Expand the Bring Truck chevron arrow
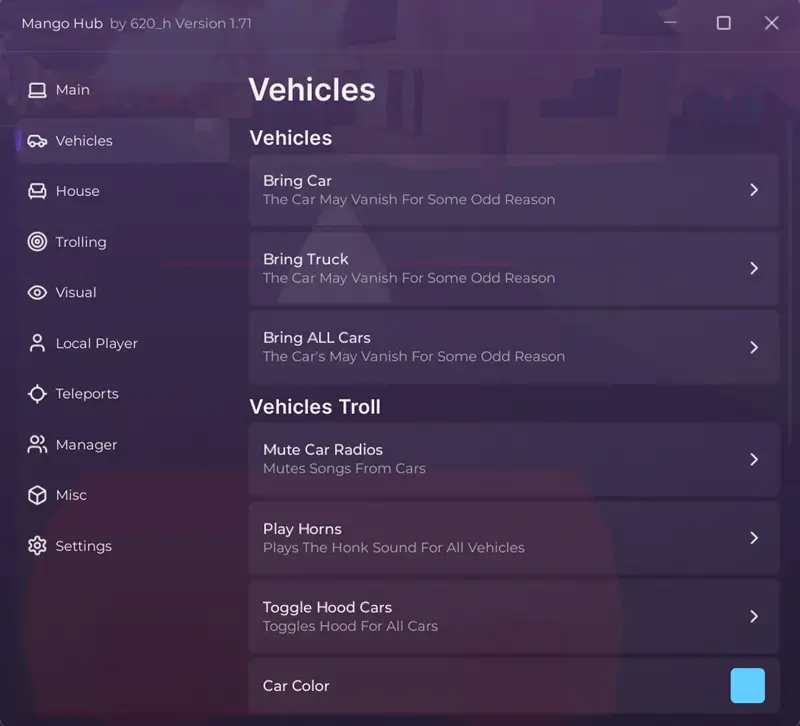 (754, 268)
